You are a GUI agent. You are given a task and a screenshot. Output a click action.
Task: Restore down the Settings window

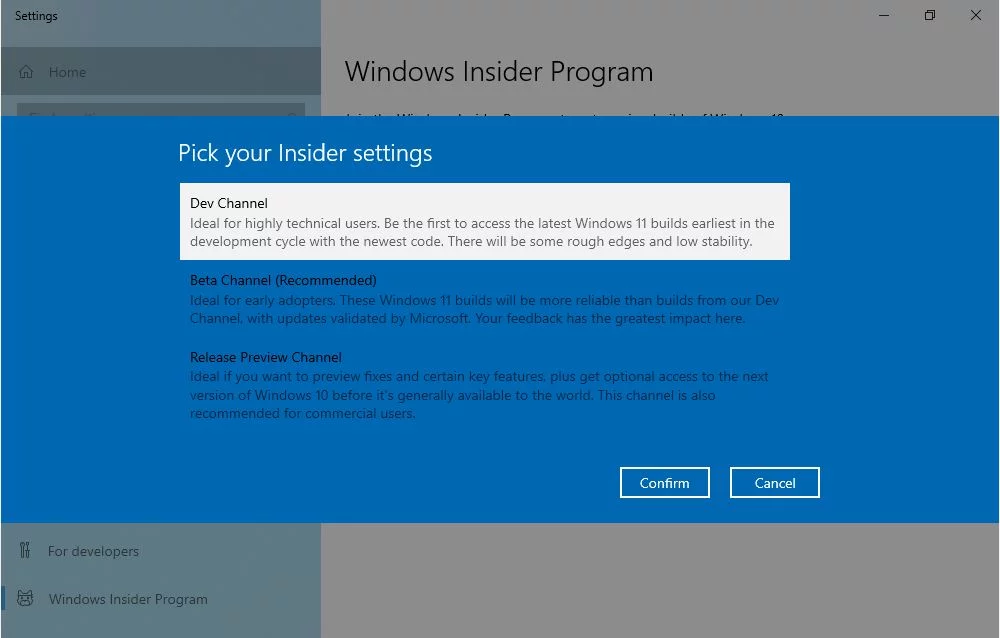tap(930, 15)
